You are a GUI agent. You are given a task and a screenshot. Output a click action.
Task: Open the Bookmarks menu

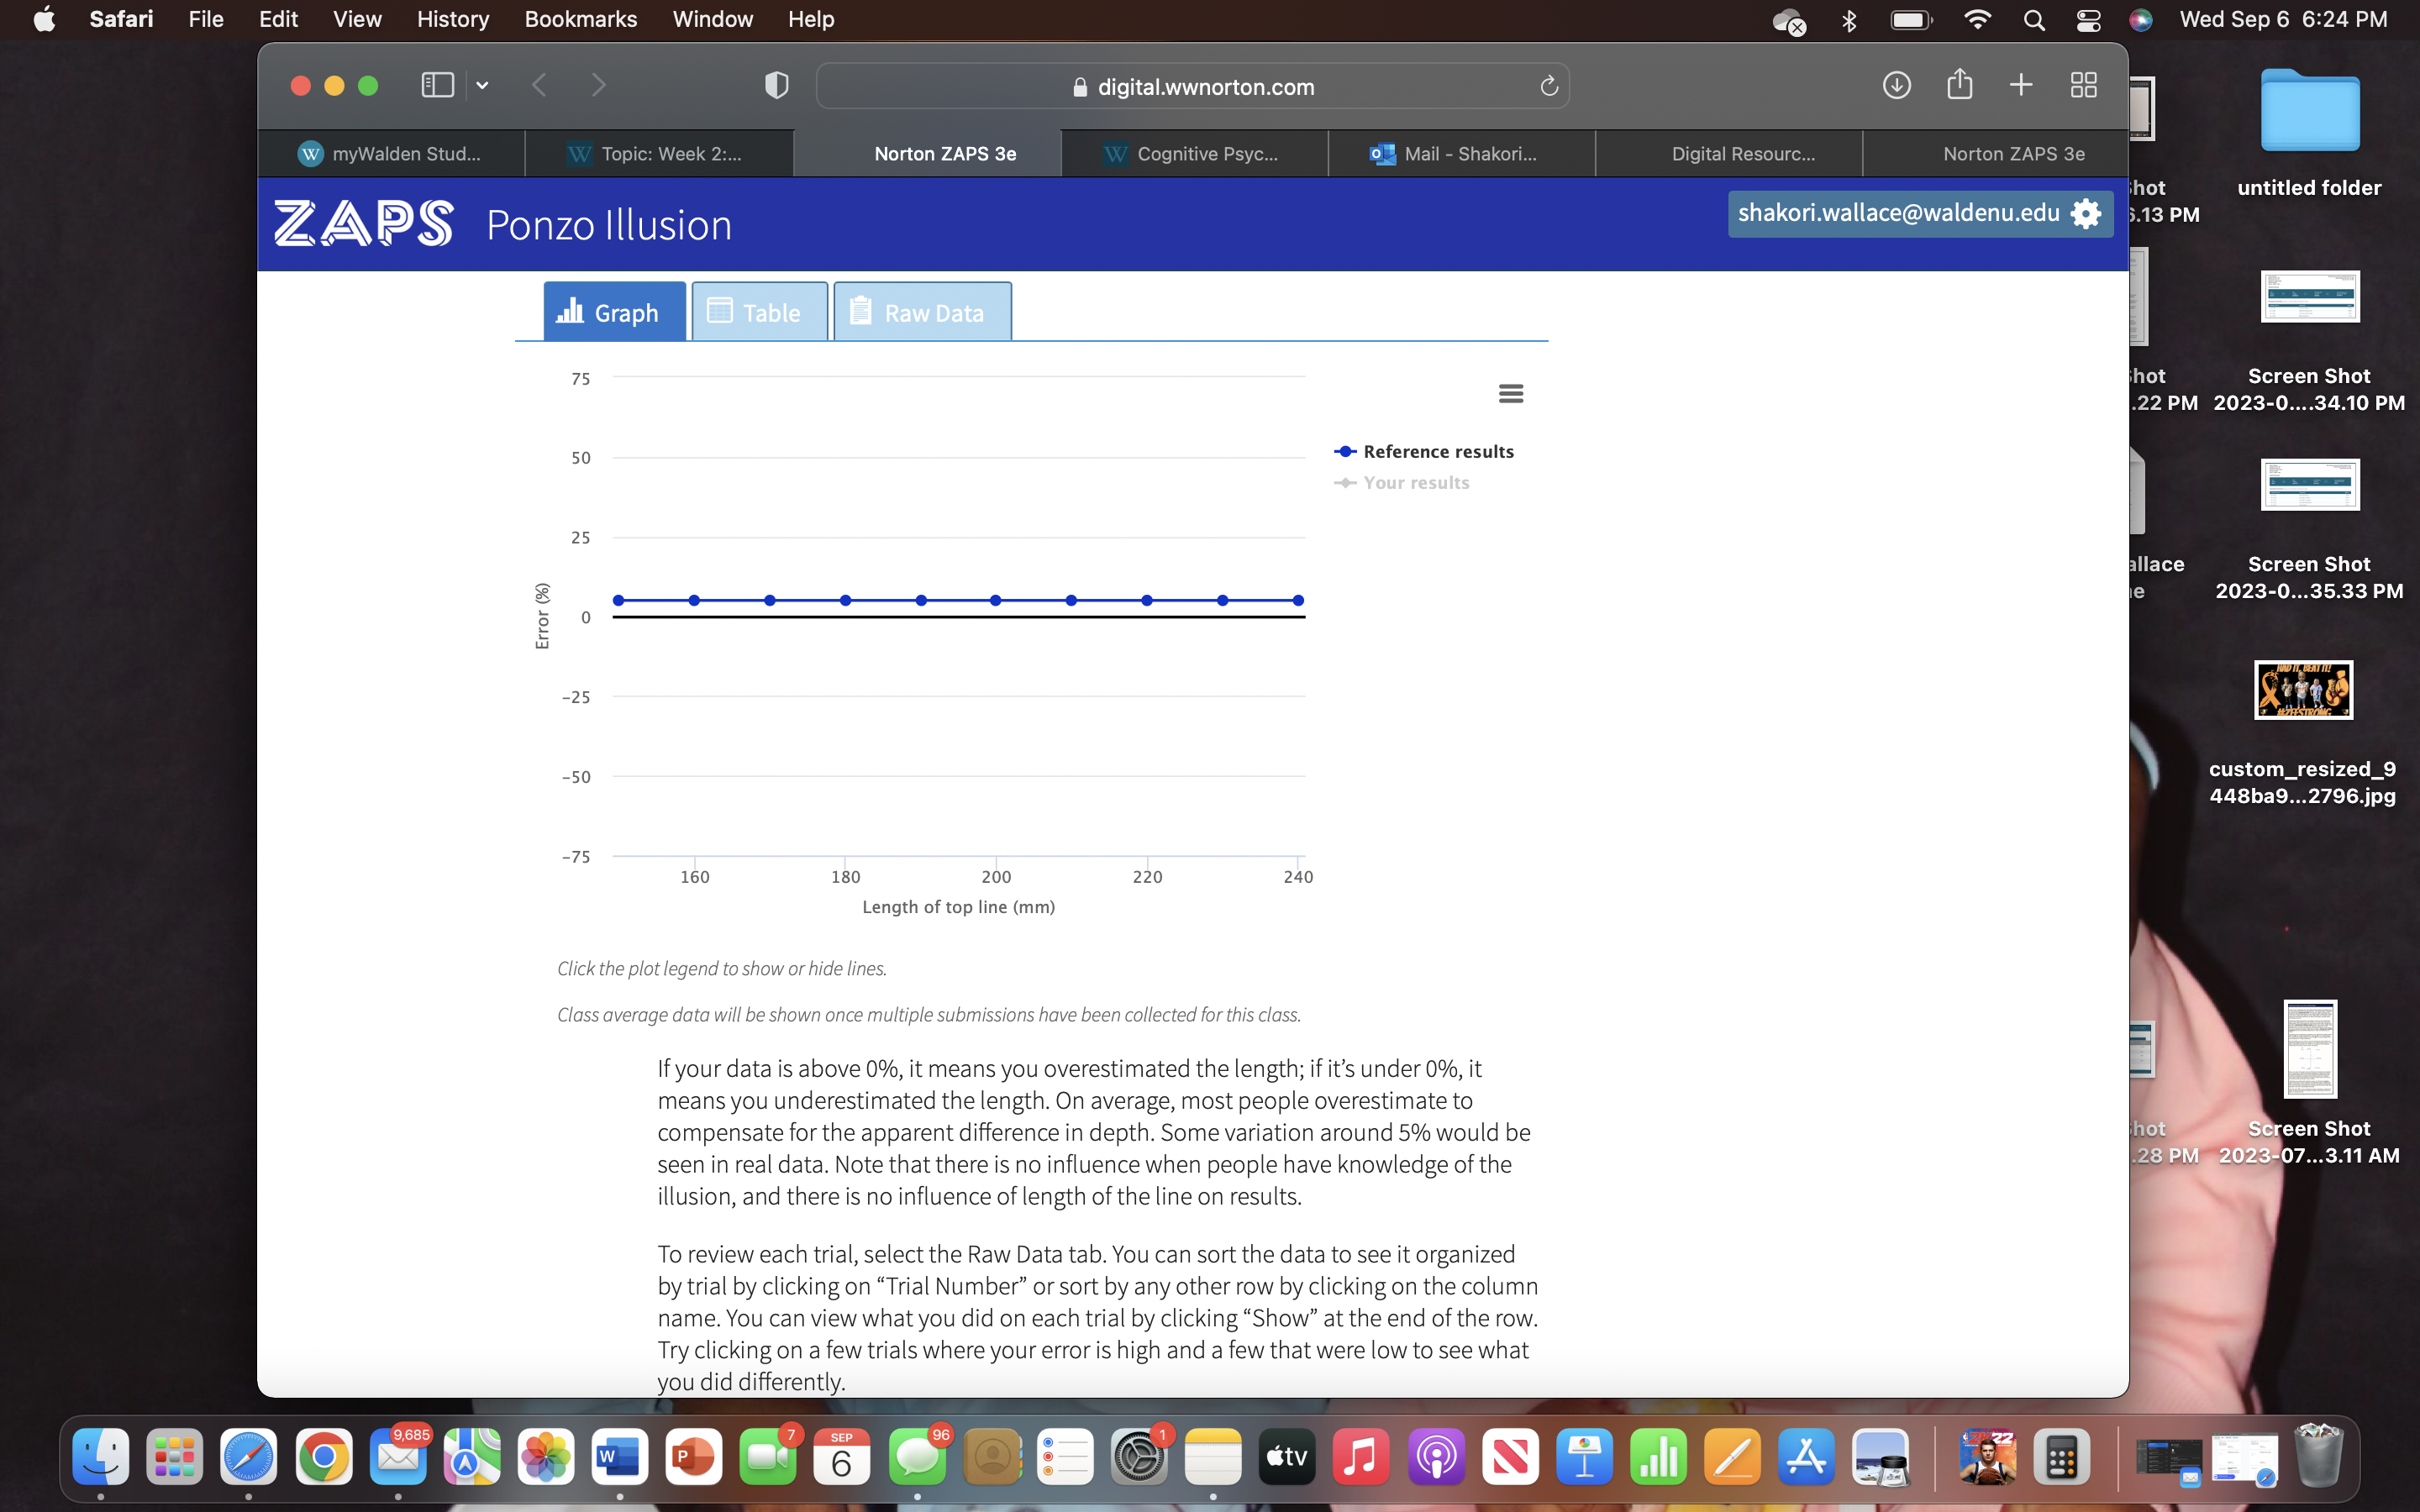[x=581, y=19]
